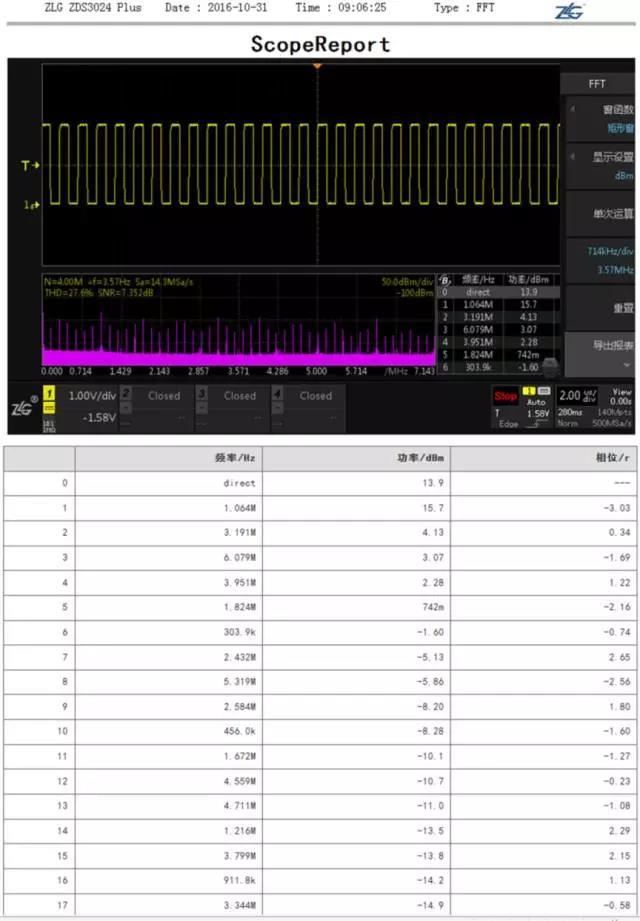Click the channel 1 ground level marker

(x=30, y=204)
